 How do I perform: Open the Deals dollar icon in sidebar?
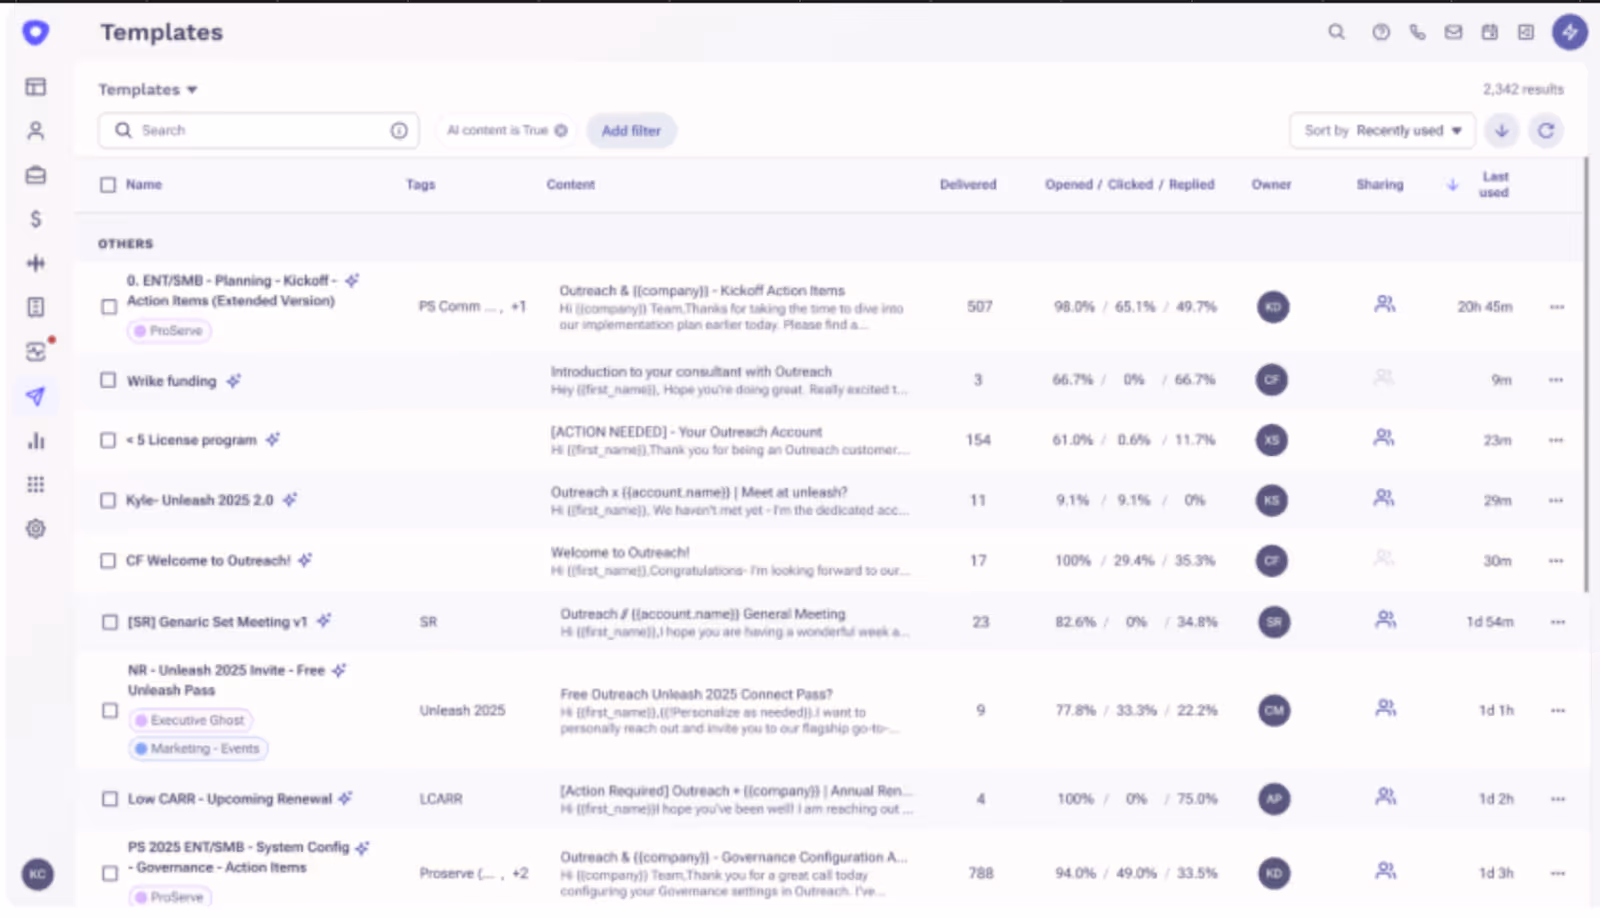(36, 219)
